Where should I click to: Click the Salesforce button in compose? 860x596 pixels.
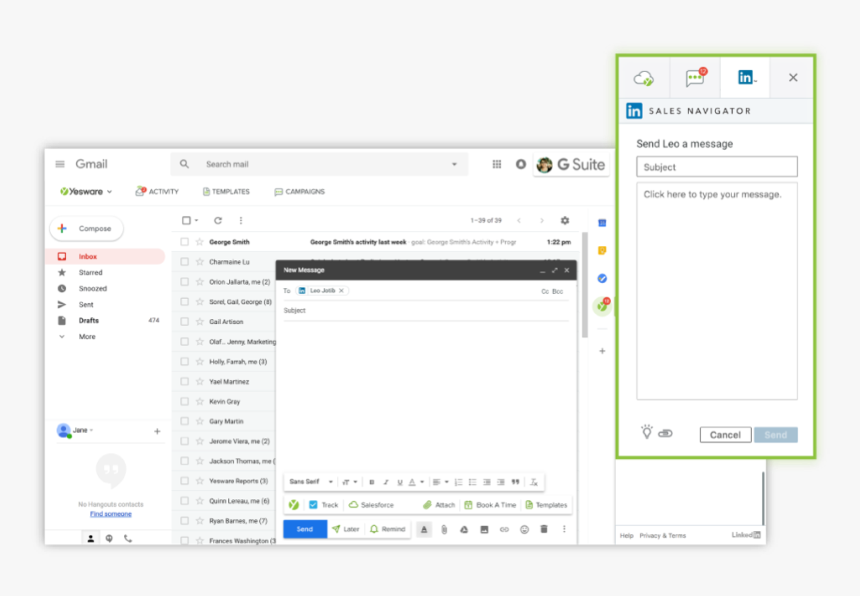(371, 504)
